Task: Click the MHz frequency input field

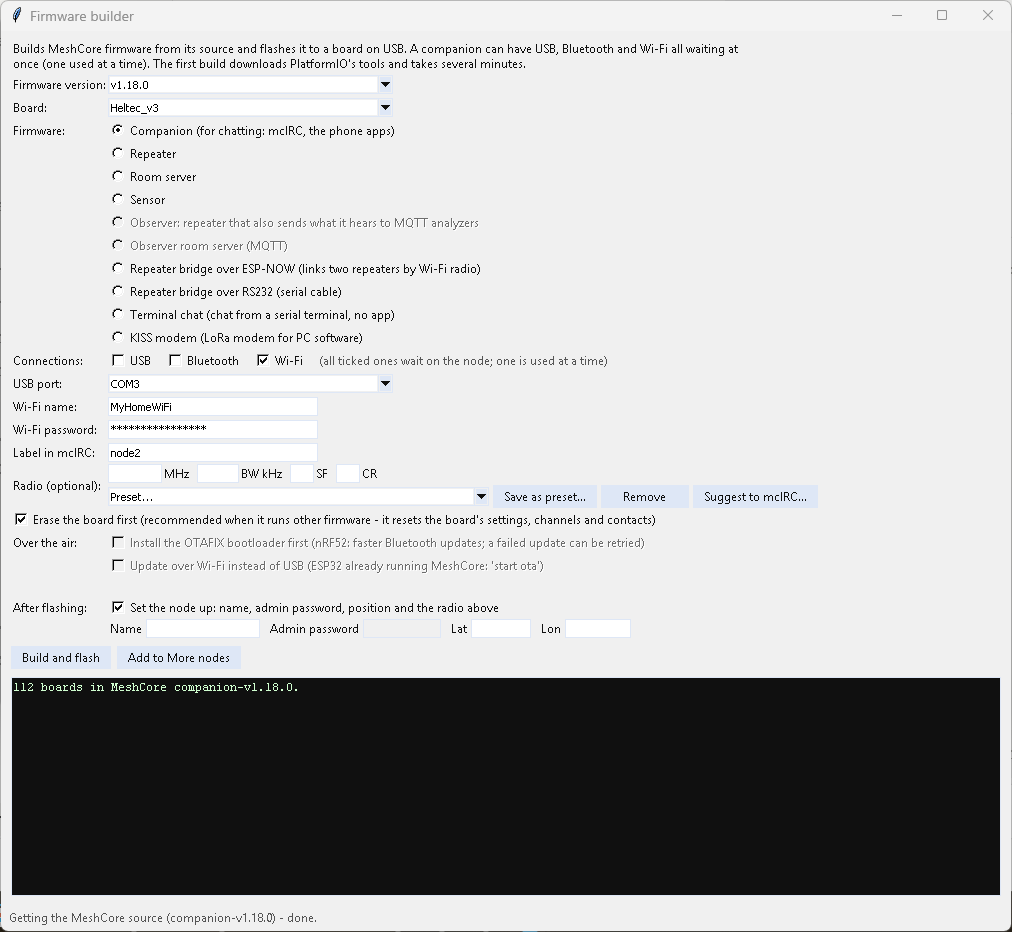Action: click(x=135, y=474)
